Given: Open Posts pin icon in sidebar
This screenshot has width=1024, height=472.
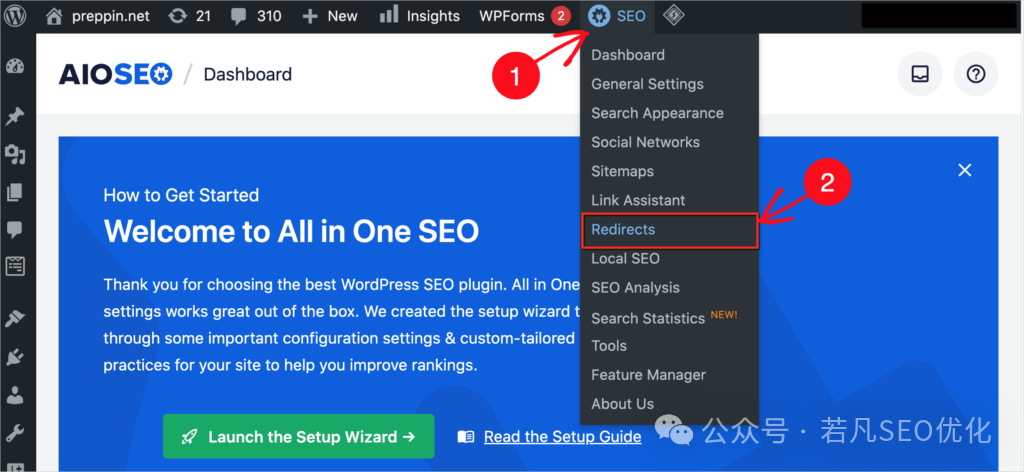Looking at the screenshot, I should (x=15, y=117).
